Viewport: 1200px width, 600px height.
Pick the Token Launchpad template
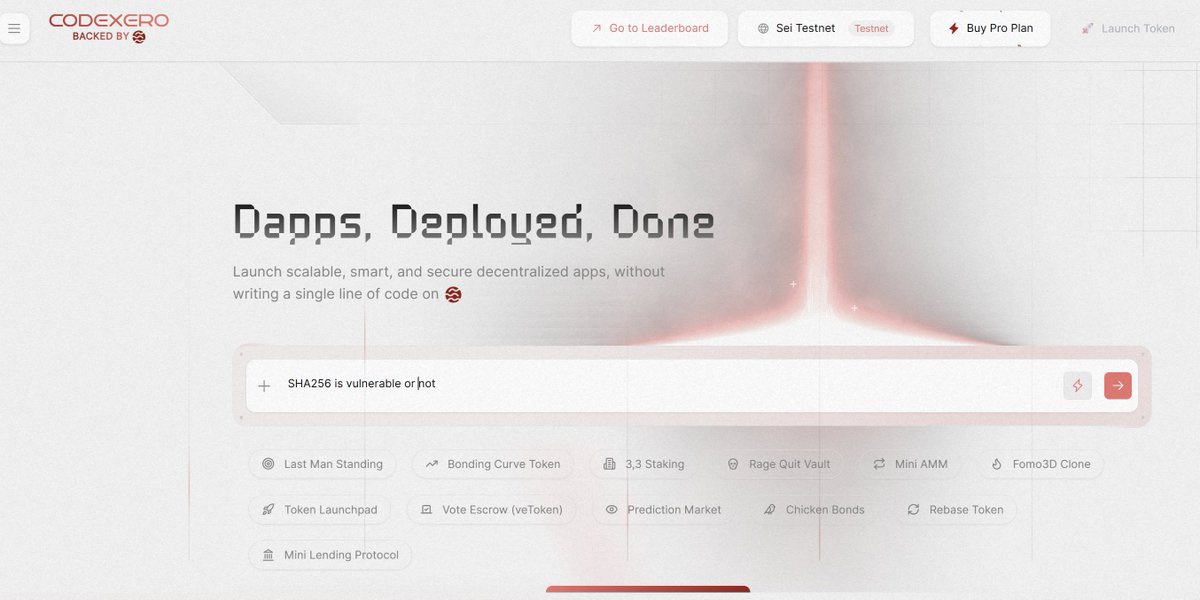point(320,510)
